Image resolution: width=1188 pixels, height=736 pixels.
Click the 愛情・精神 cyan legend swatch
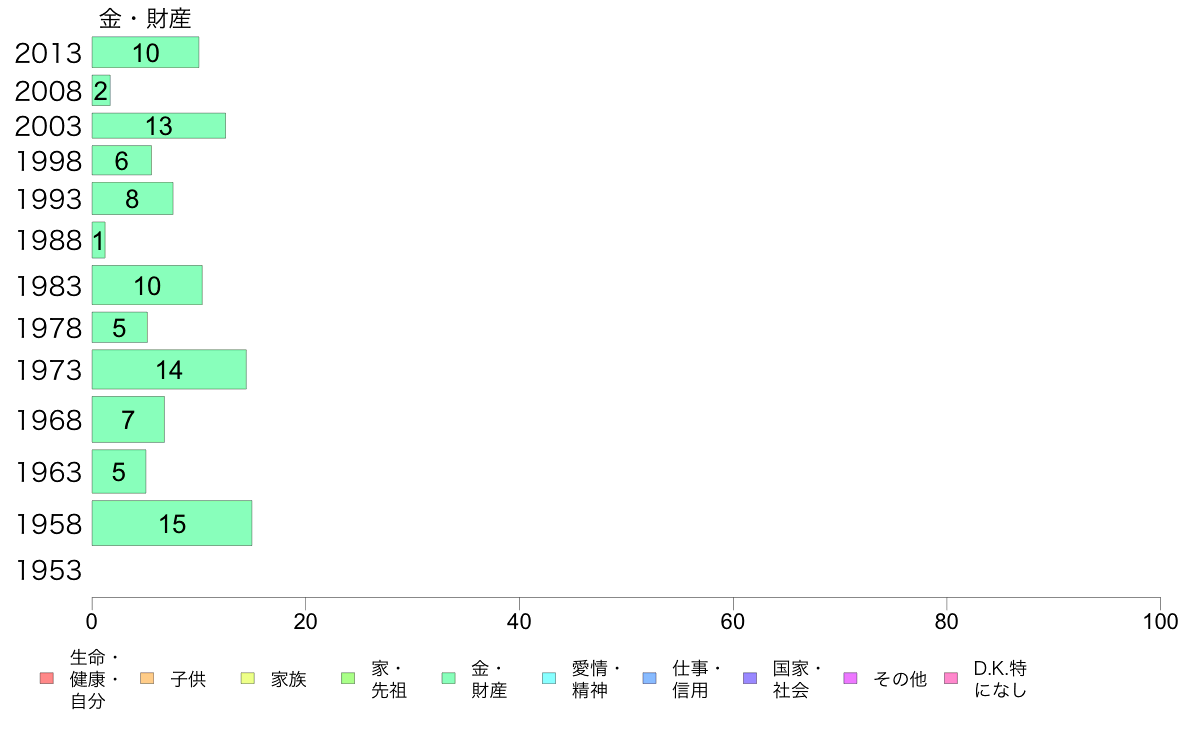pos(549,678)
